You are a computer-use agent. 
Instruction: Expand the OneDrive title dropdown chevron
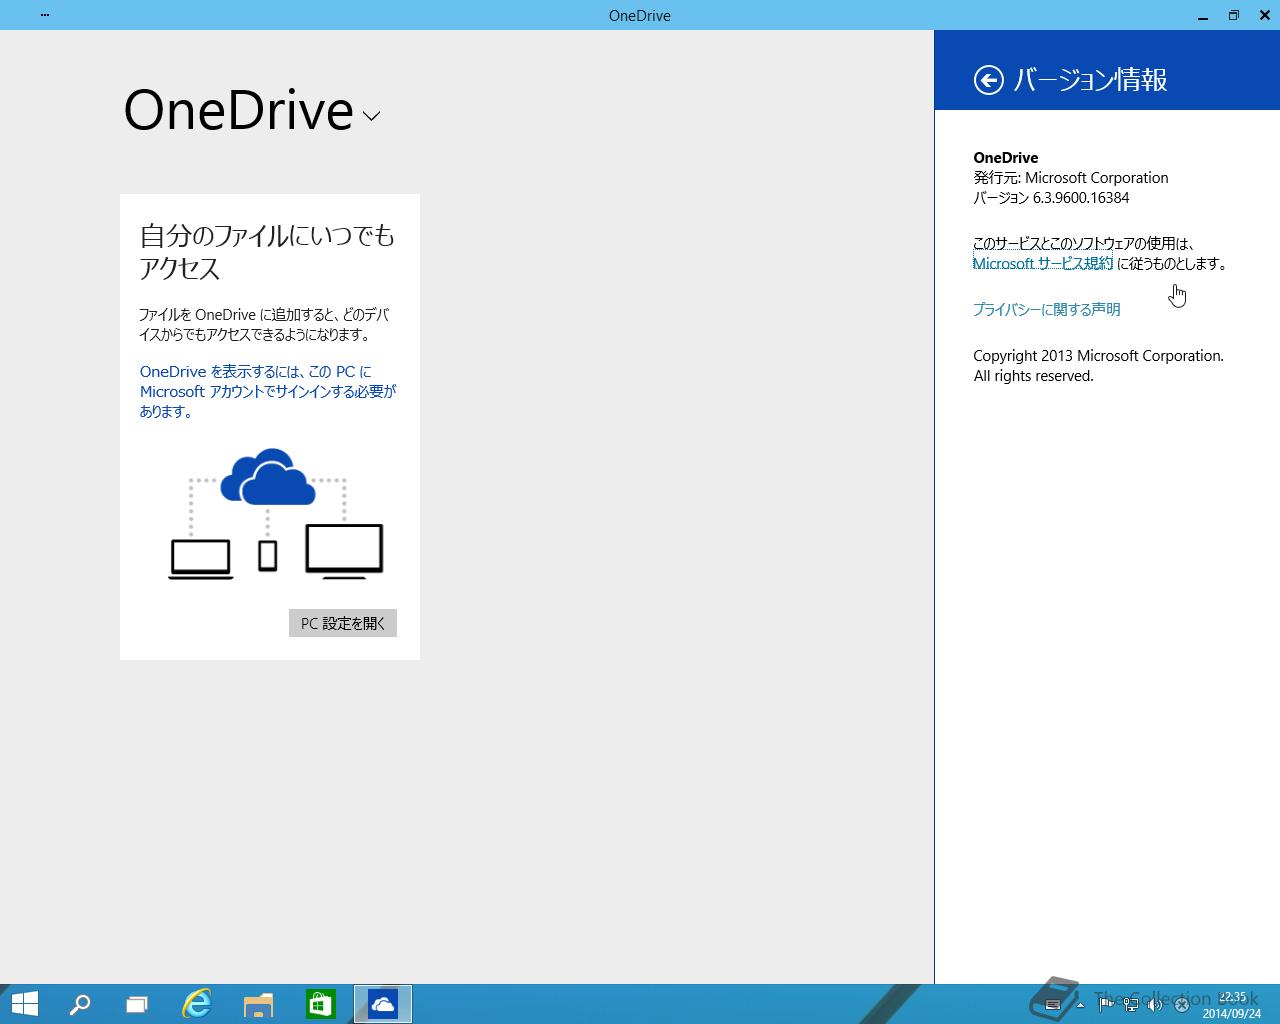[x=371, y=116]
